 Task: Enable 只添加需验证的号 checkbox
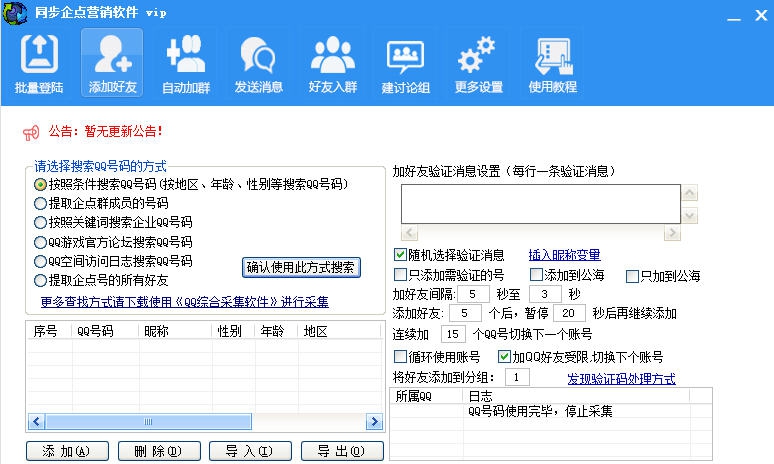click(x=400, y=274)
